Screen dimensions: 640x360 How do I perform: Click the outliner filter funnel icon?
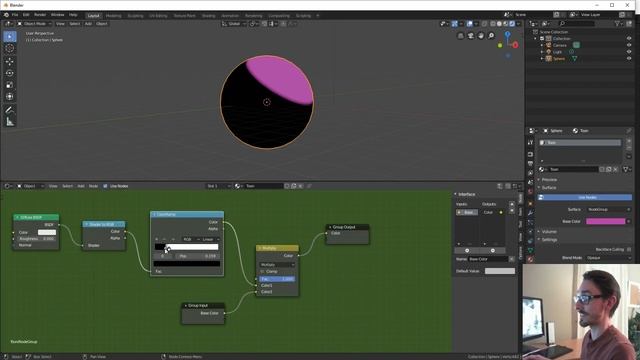(x=617, y=24)
